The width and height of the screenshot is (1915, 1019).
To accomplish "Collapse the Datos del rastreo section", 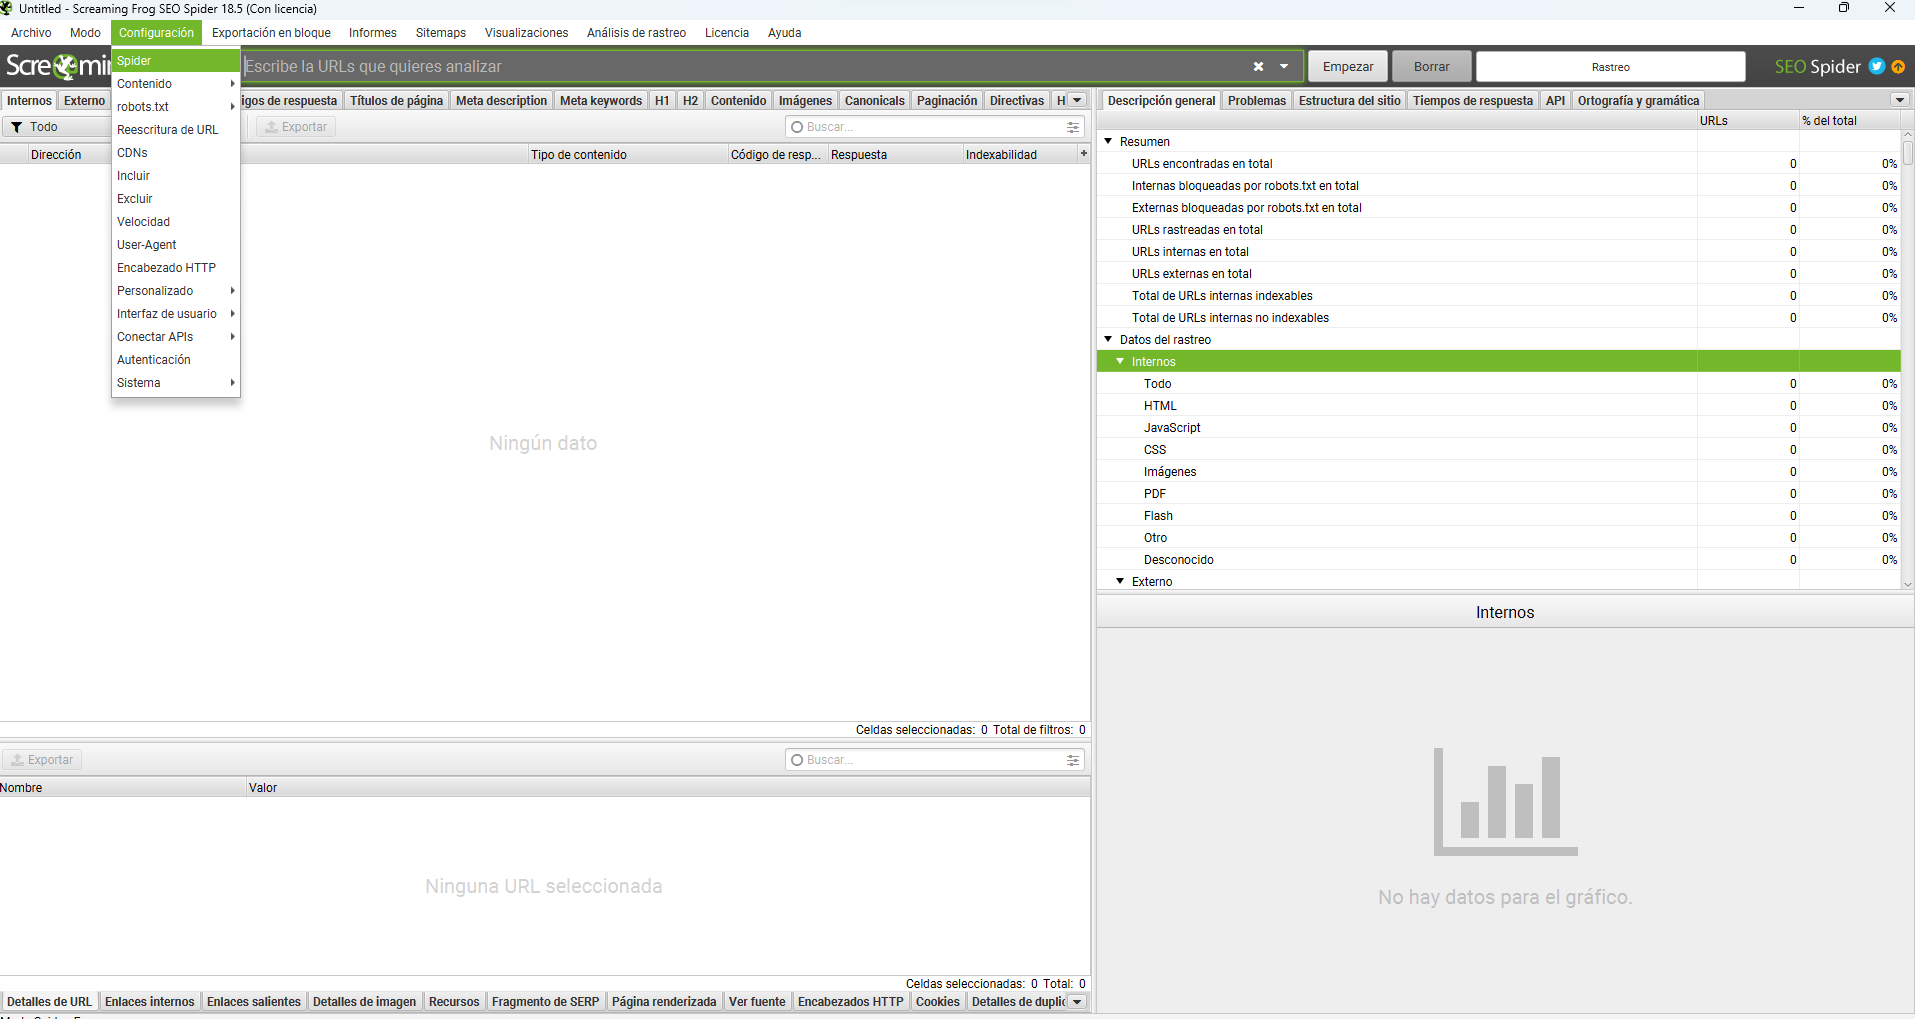I will pyautogui.click(x=1108, y=339).
